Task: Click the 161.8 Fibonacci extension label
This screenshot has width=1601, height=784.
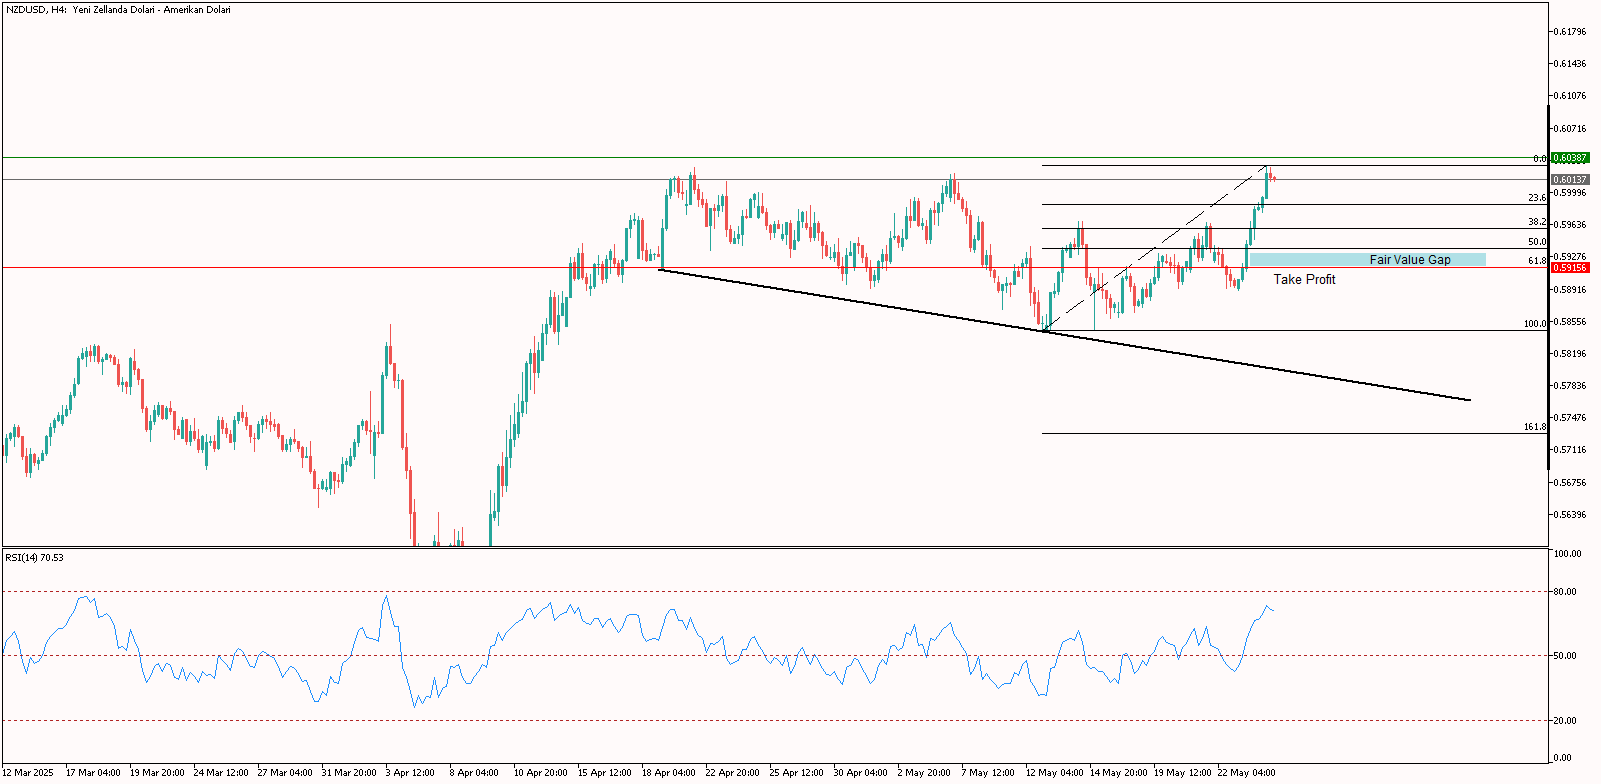Action: [1535, 427]
